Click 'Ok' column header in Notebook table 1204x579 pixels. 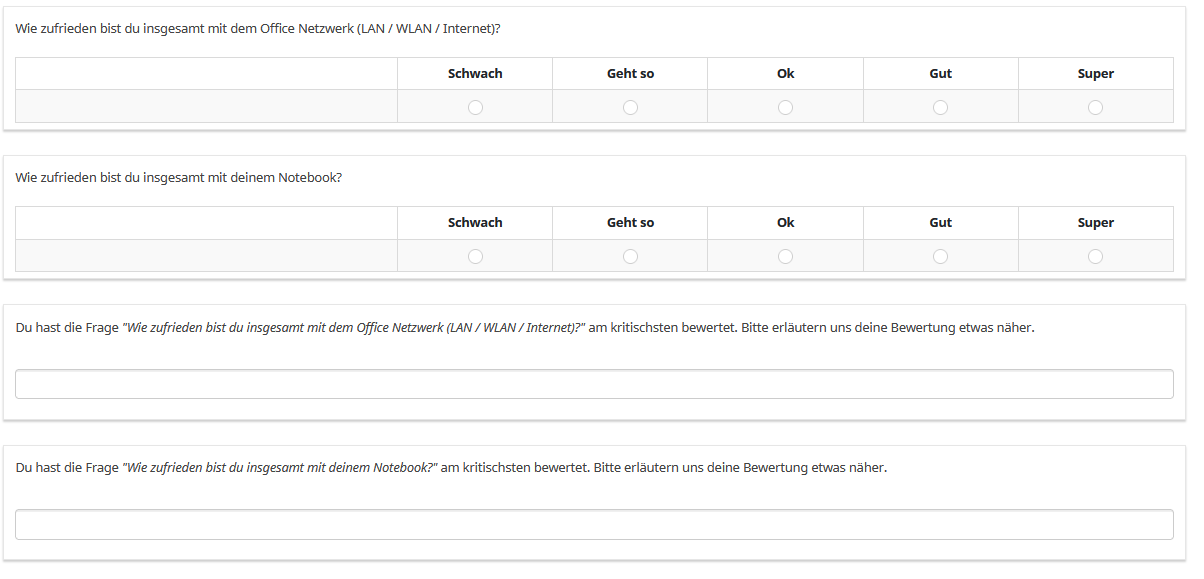[785, 223]
